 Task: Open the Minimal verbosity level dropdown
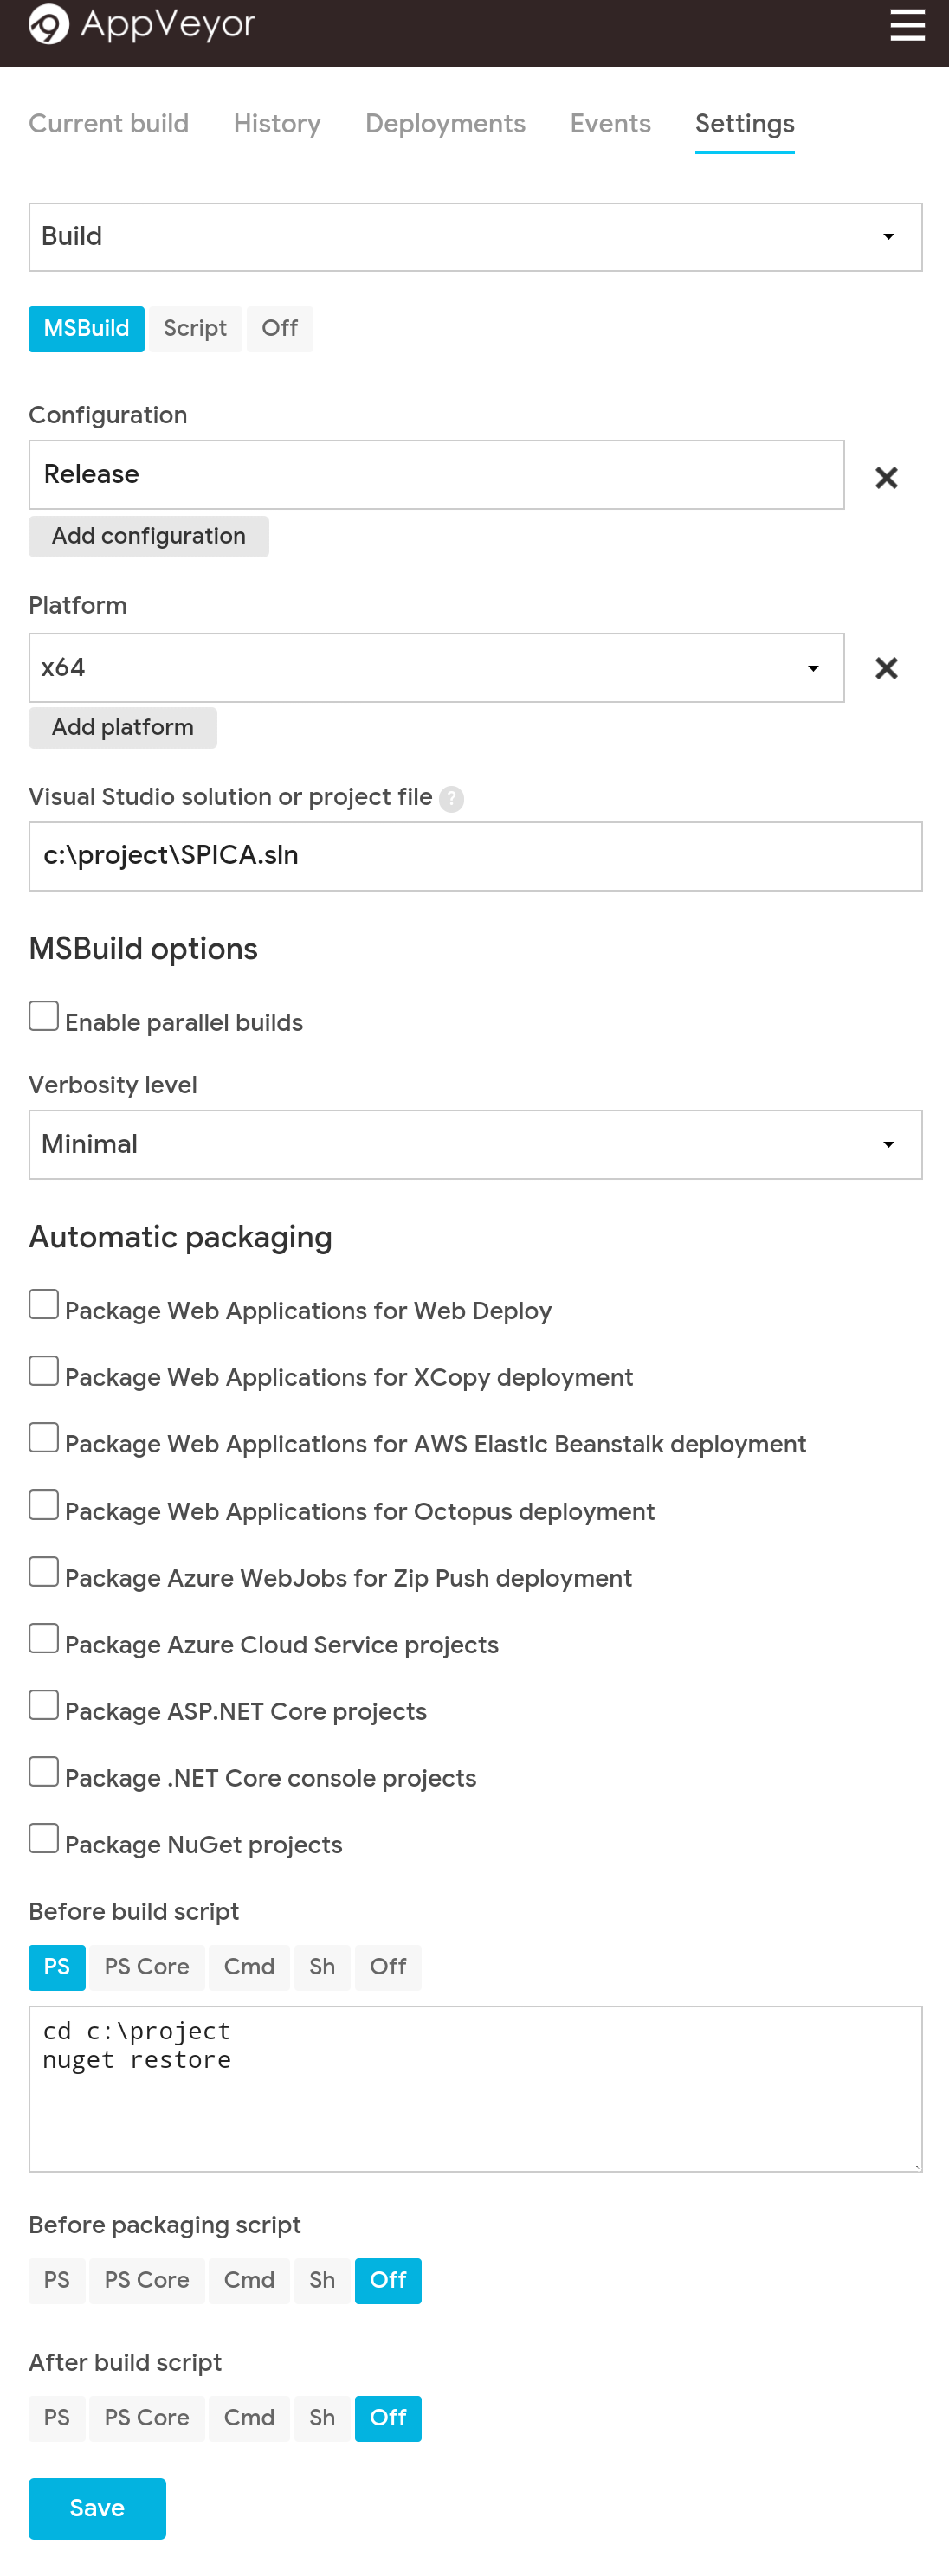click(475, 1145)
